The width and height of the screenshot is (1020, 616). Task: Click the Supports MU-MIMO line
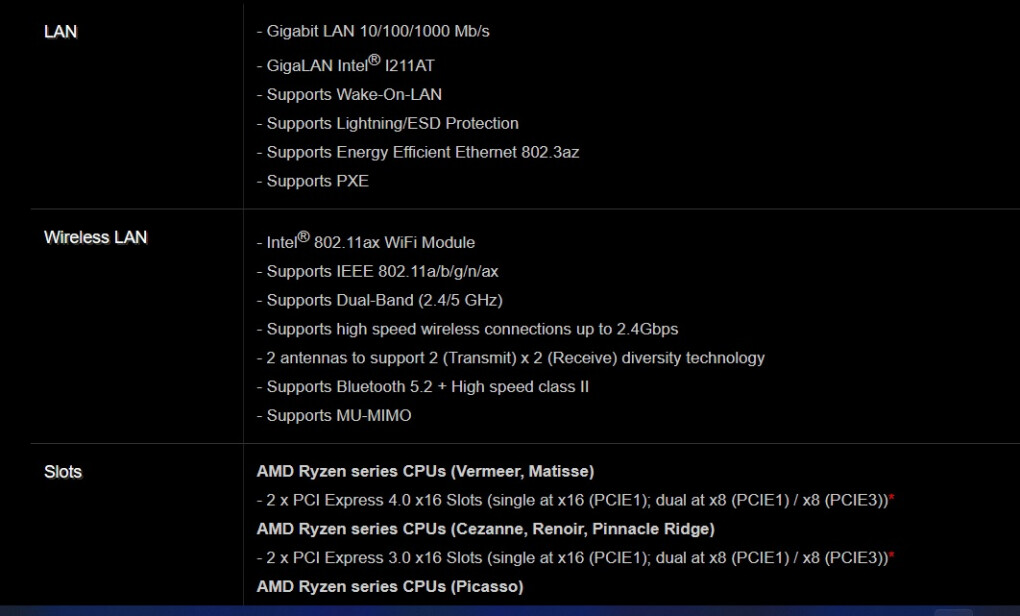click(x=334, y=416)
